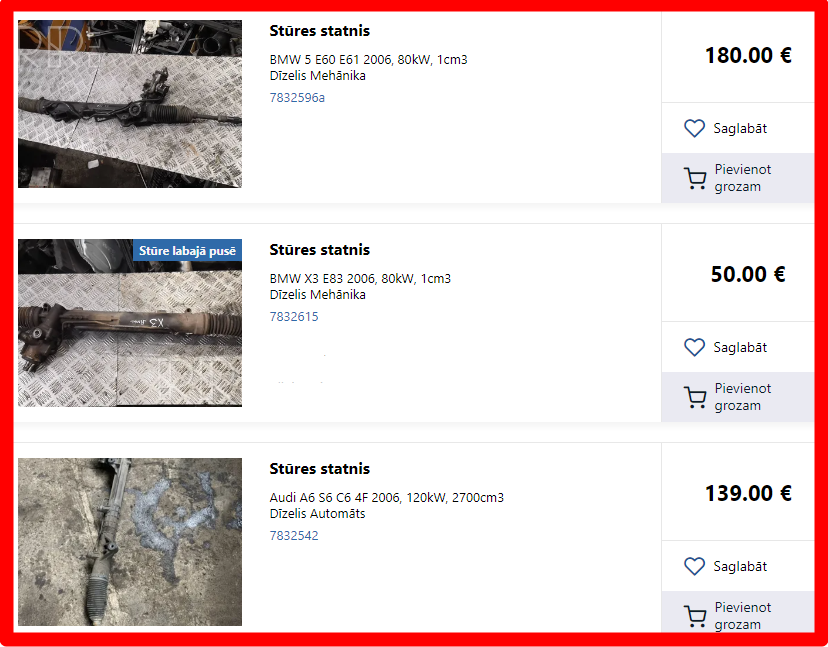Viewport: 828px width, 647px height.
Task: Open part code link 7832596a
Action: (297, 98)
